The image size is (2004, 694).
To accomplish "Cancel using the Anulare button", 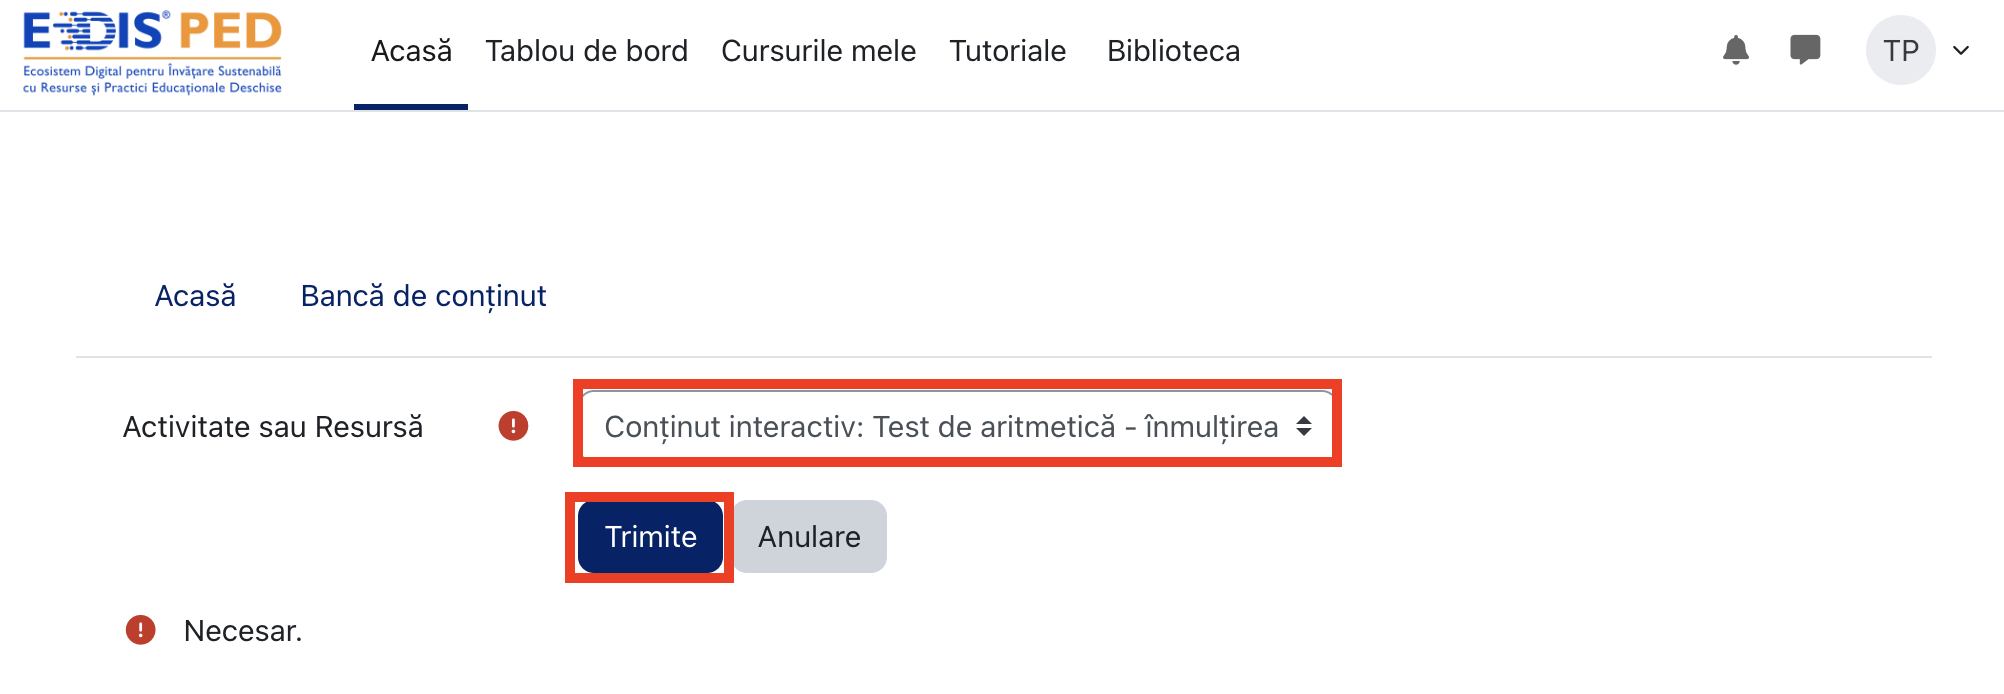I will point(808,536).
